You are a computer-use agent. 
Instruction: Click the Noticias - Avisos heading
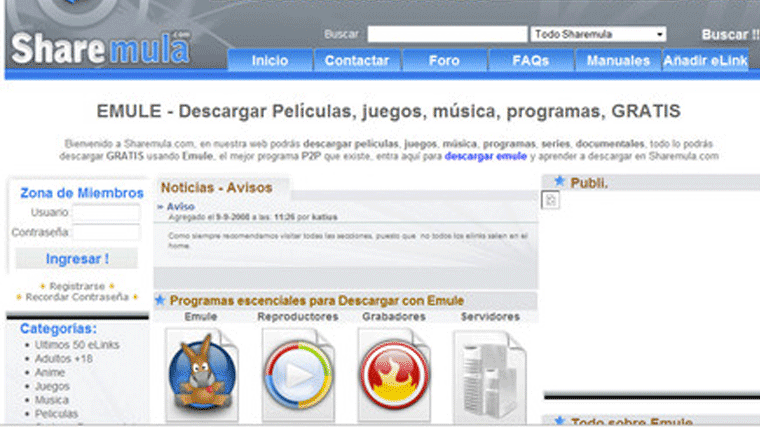pyautogui.click(x=216, y=188)
